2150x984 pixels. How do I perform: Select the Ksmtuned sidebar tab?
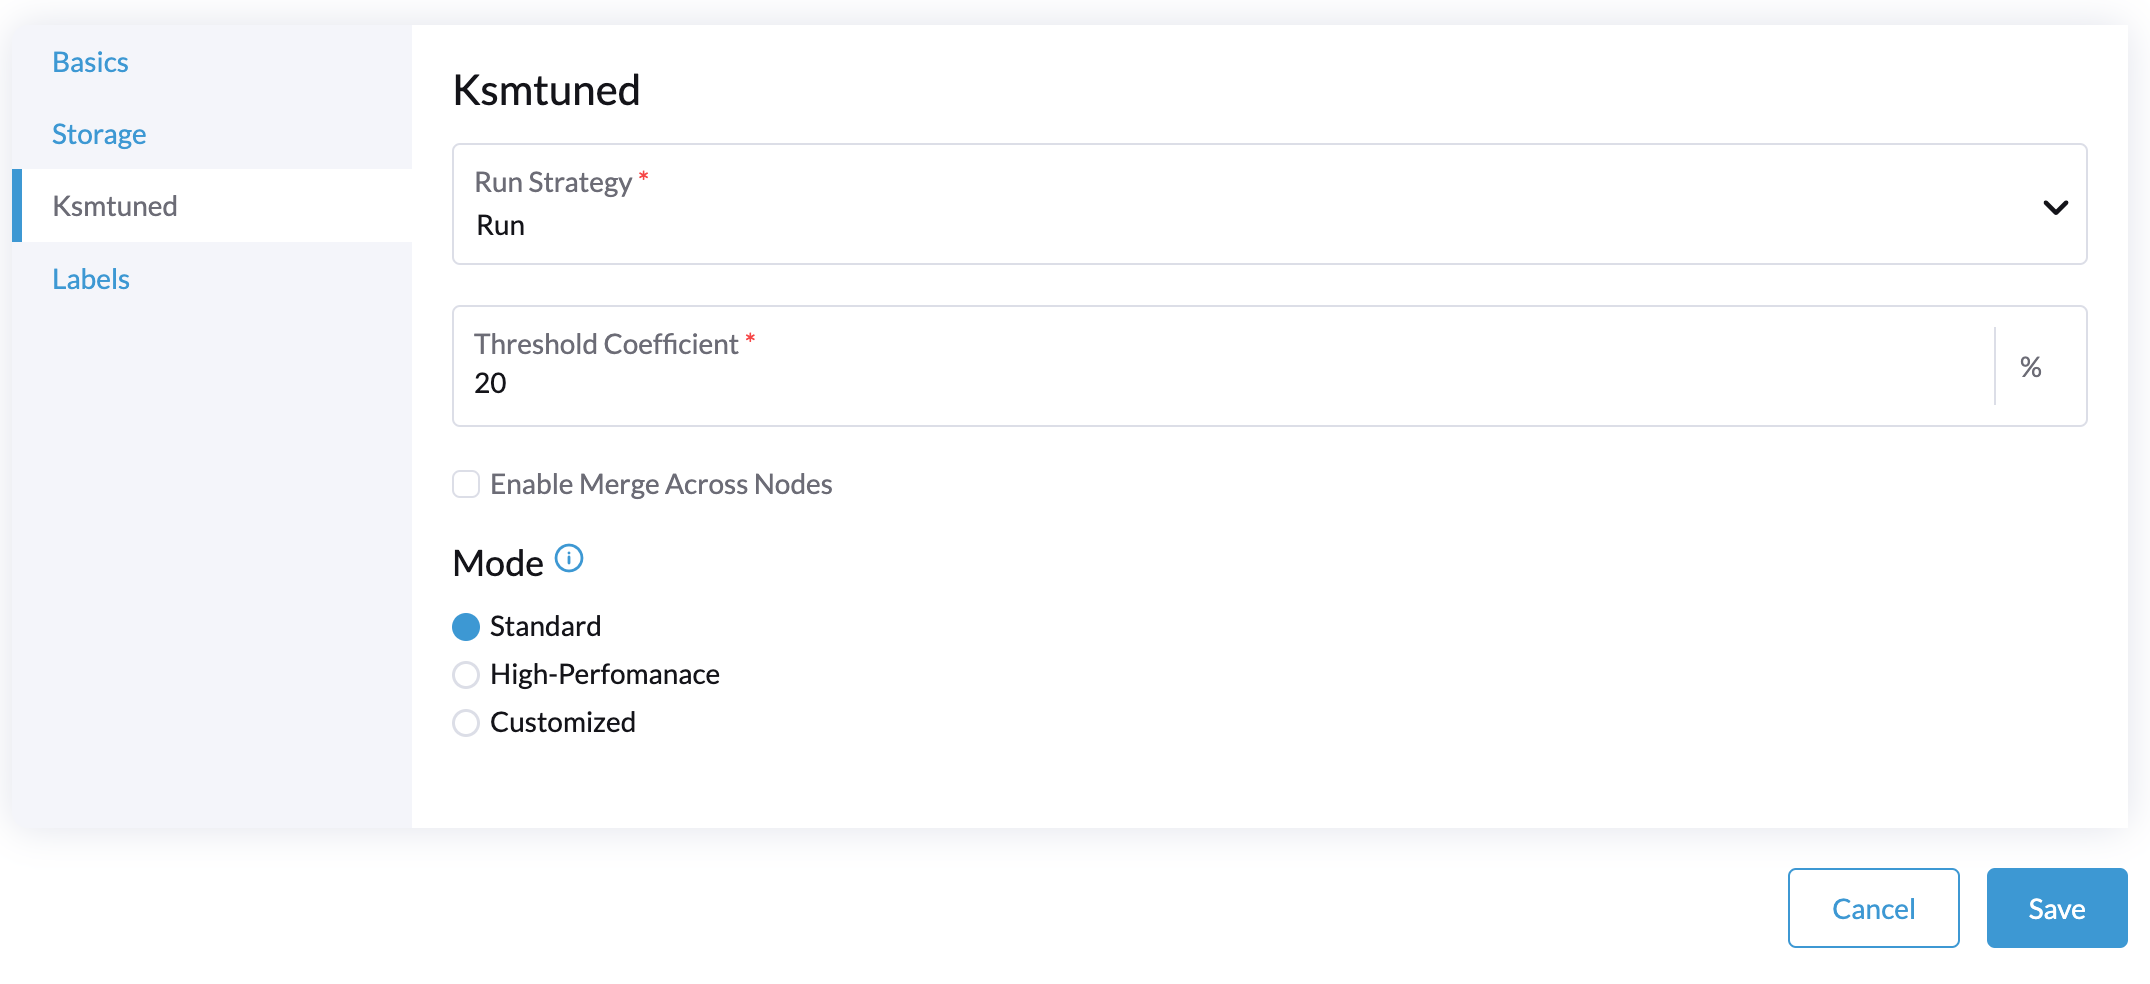pos(115,206)
